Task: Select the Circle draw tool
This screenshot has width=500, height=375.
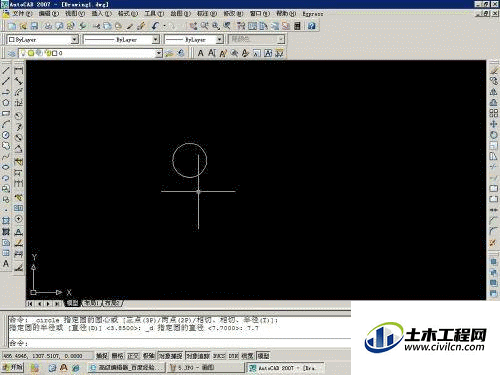Action: [6, 135]
